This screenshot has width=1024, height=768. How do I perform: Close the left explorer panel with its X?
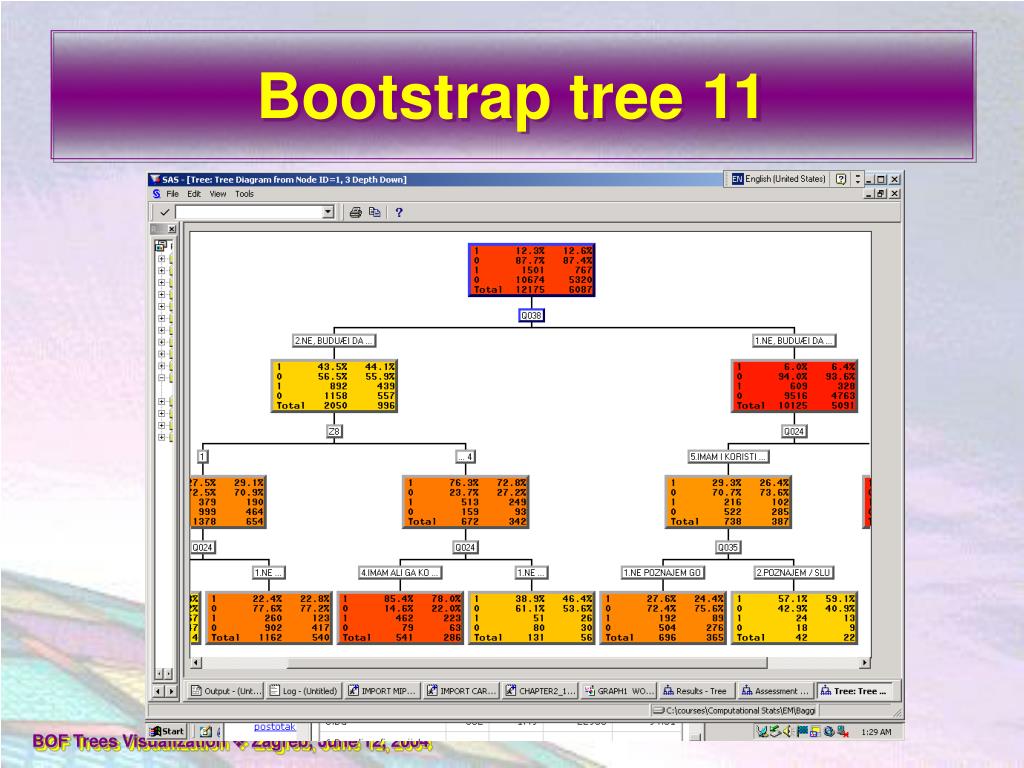171,229
